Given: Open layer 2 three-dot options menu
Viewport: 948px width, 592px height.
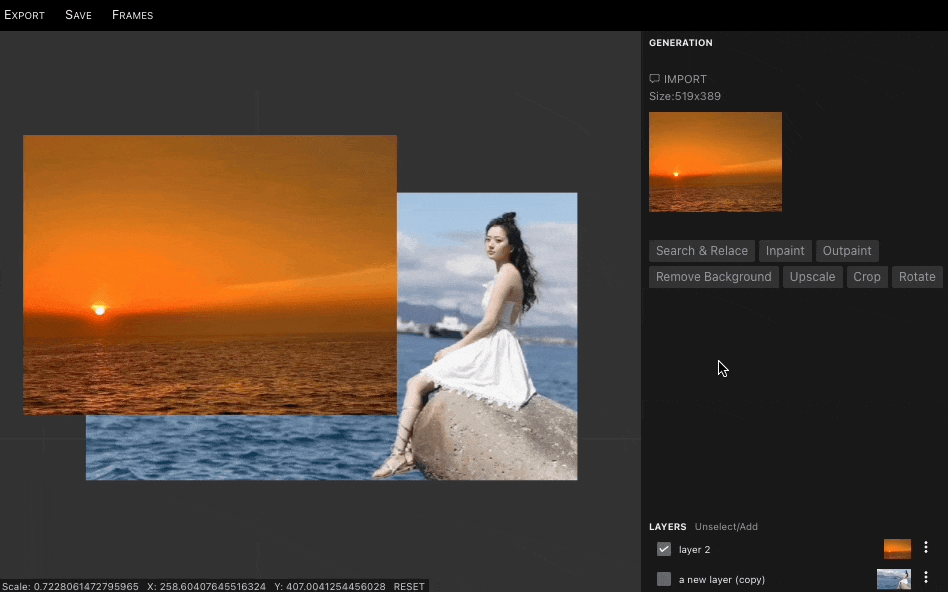Looking at the screenshot, I should click(x=926, y=548).
